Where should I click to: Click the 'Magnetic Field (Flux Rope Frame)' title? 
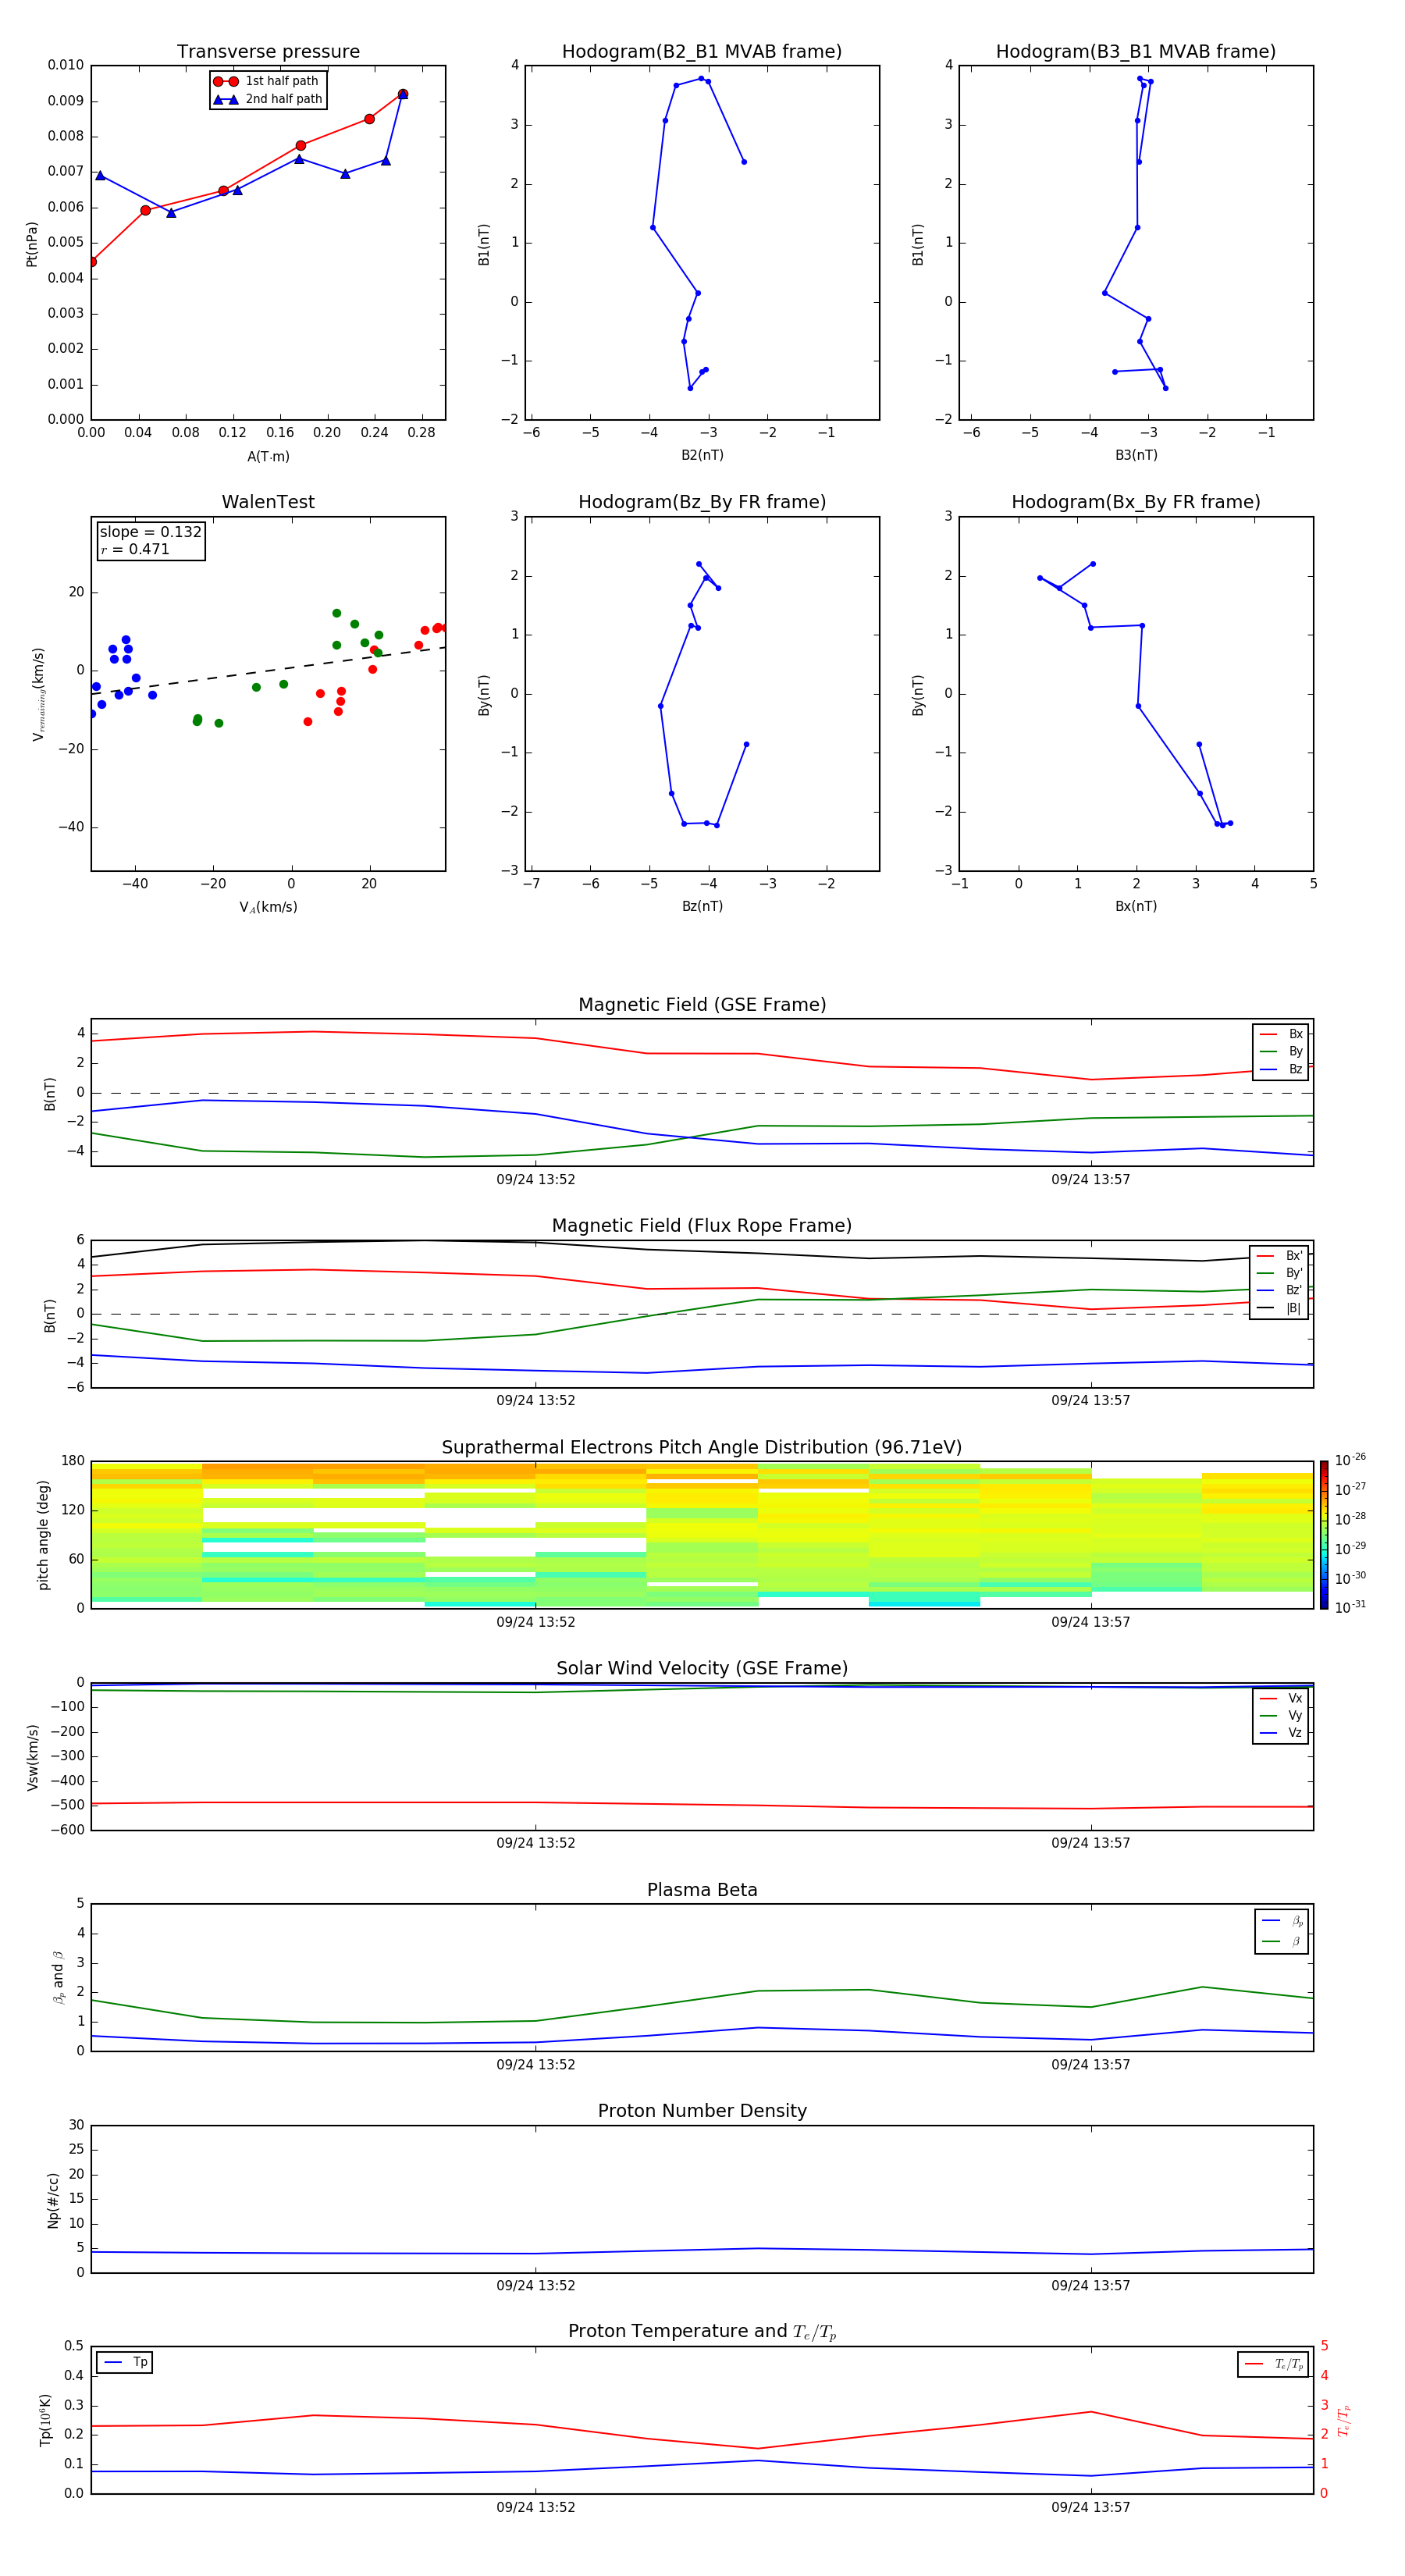tap(702, 1226)
